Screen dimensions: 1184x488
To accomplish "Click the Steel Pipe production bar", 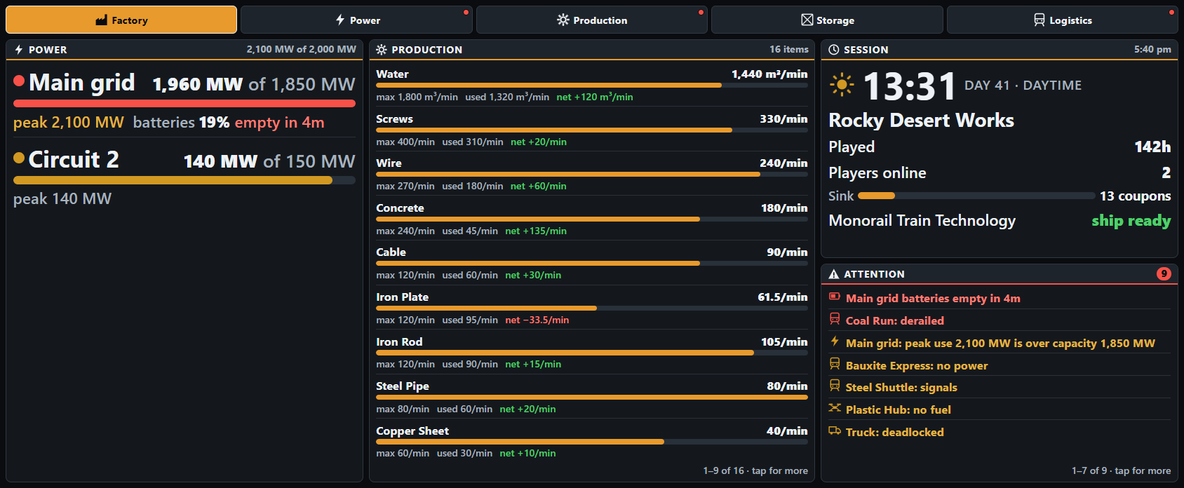I will pos(592,397).
